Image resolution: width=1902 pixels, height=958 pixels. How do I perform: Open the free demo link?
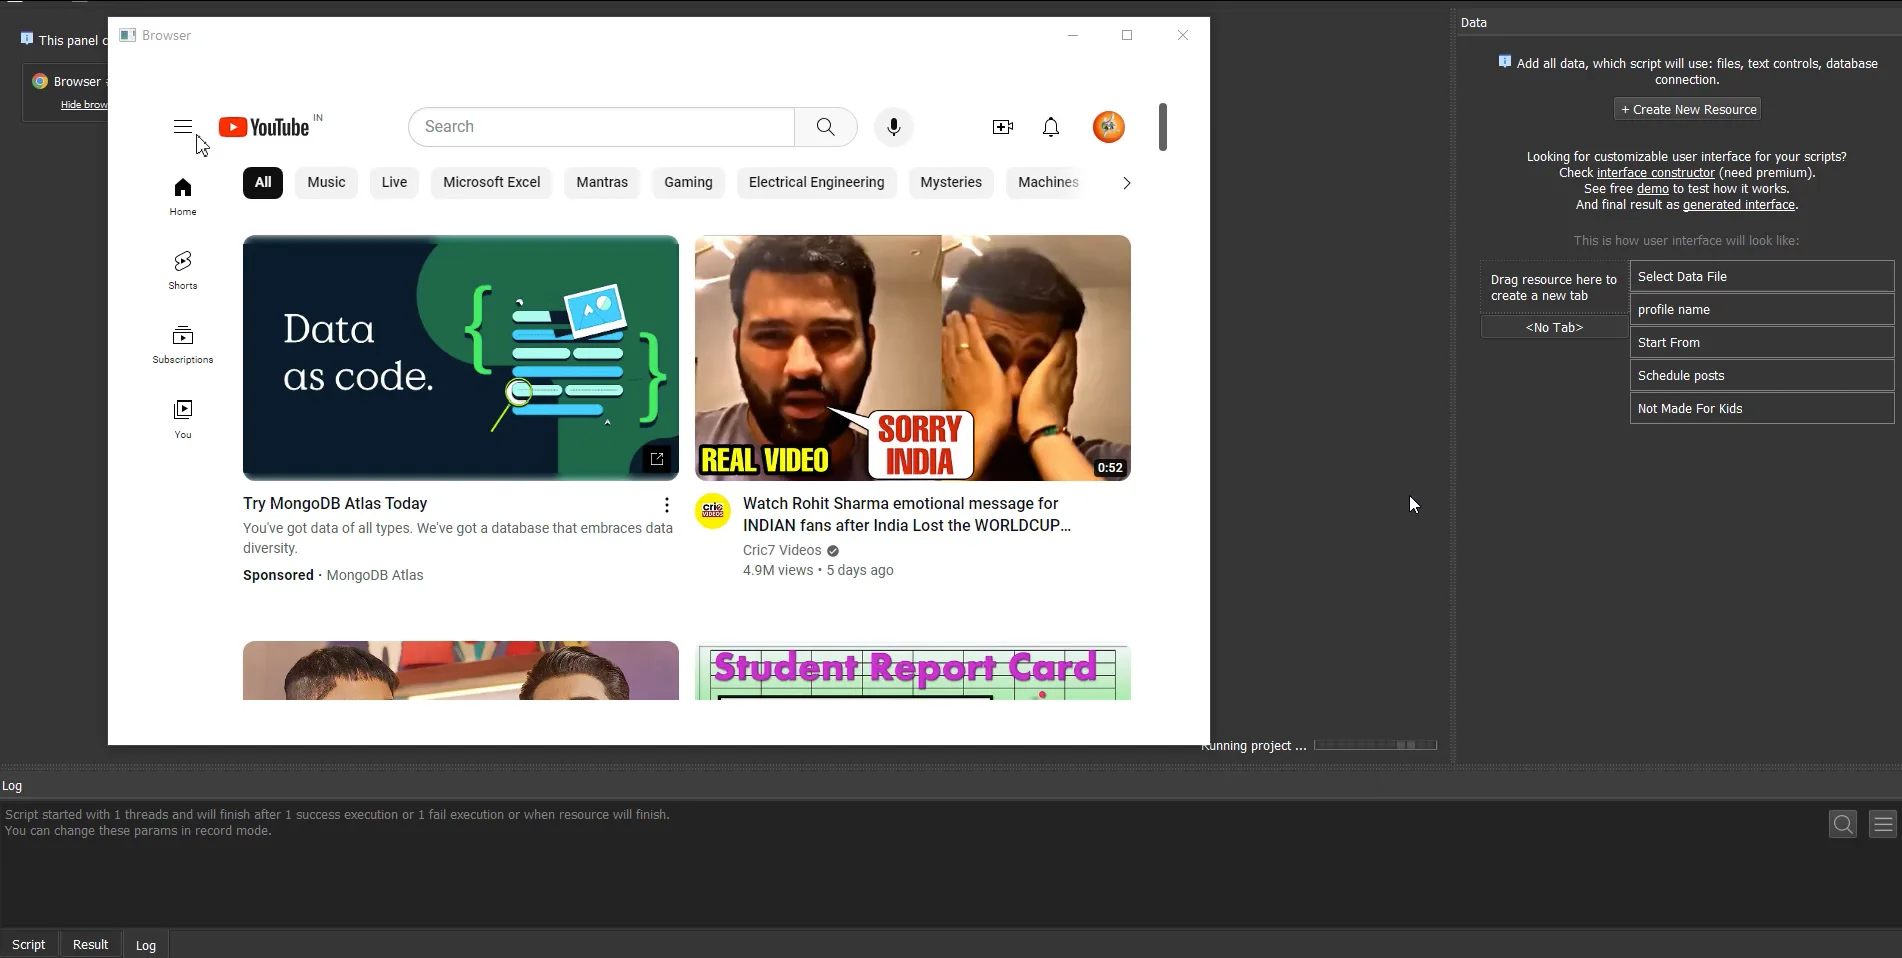(x=1651, y=188)
